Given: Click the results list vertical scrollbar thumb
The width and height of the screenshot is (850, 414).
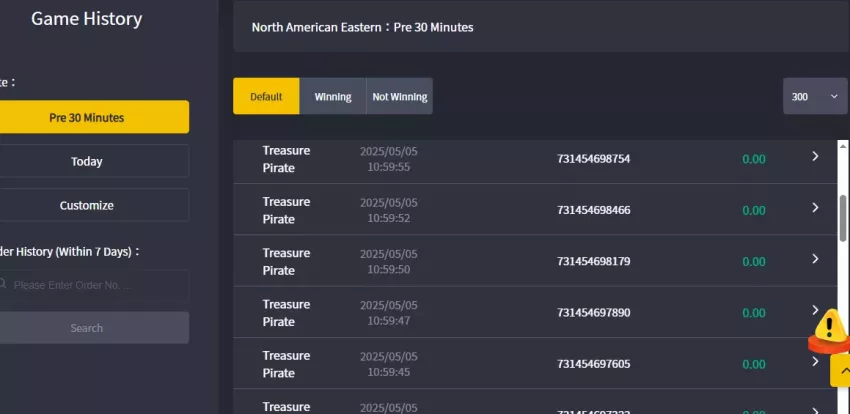Looking at the screenshot, I should tap(843, 218).
